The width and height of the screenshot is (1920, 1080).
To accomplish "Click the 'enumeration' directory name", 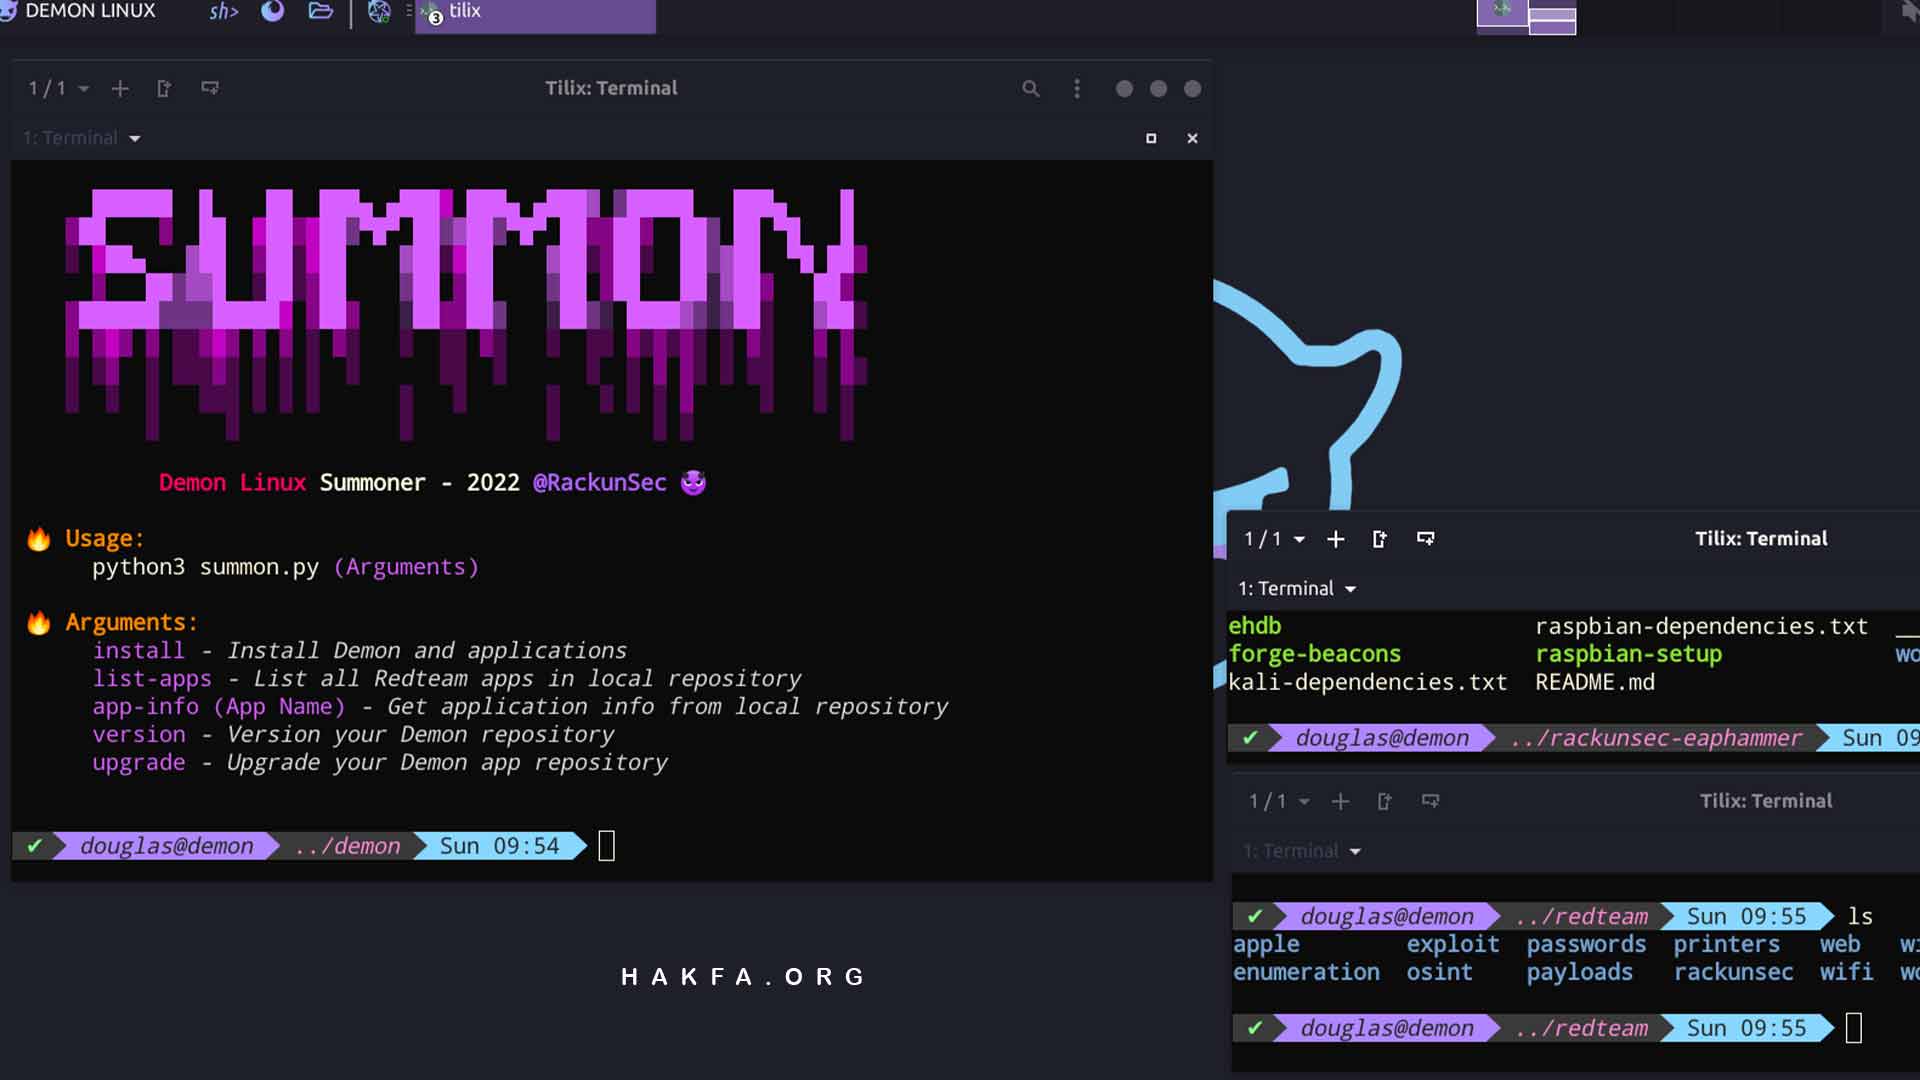I will tap(1306, 972).
